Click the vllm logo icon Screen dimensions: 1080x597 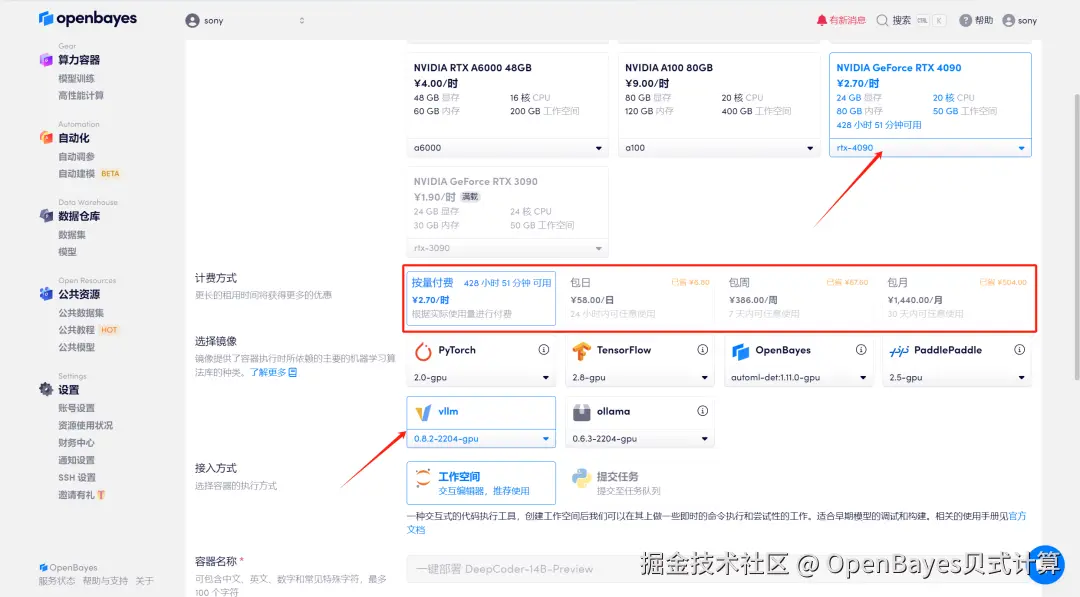(x=423, y=412)
